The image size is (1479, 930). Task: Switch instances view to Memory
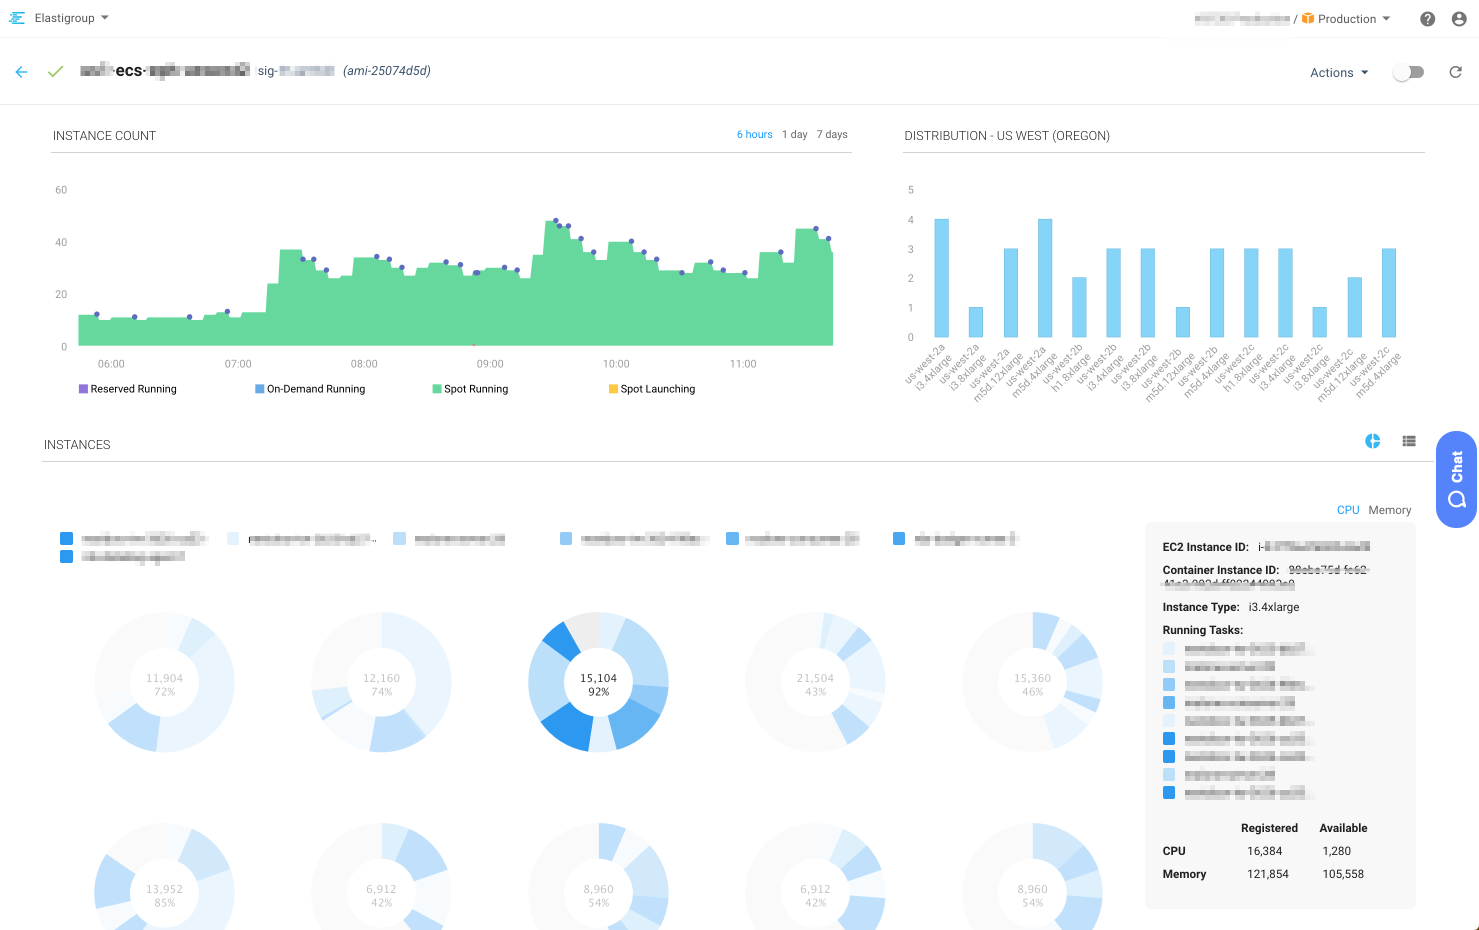1389,510
